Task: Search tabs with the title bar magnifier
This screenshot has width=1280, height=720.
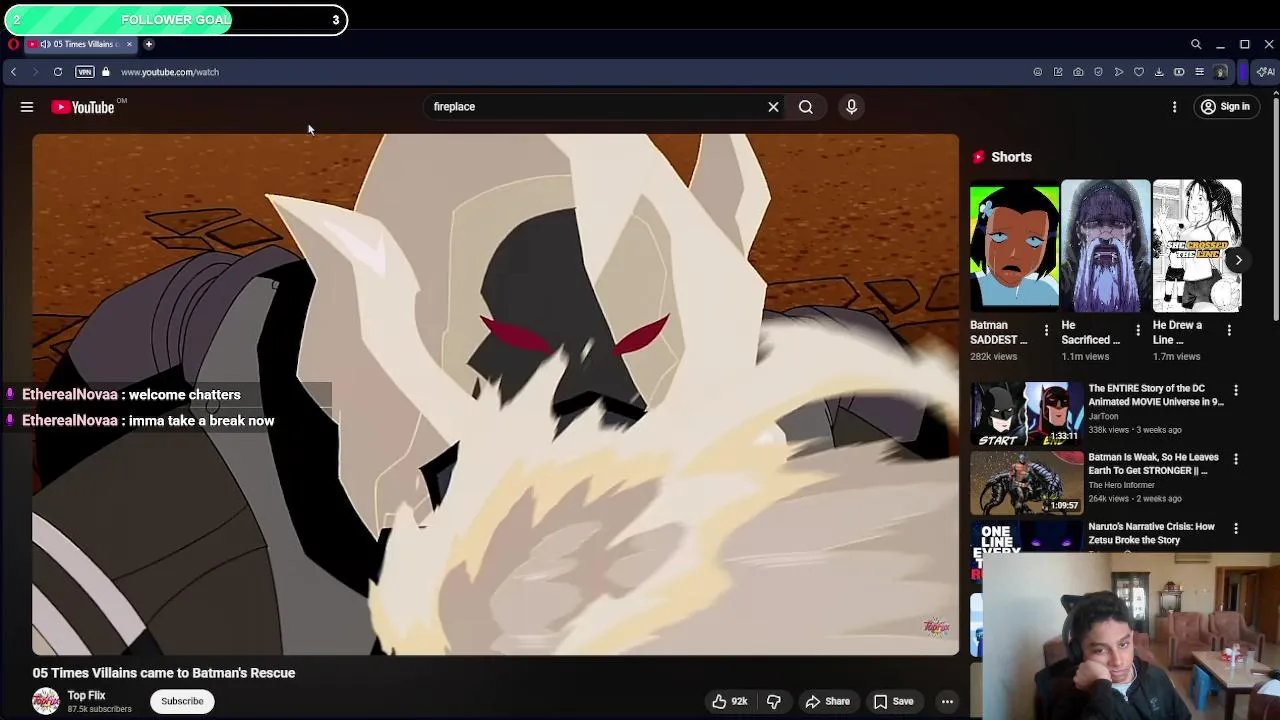Action: (1196, 44)
